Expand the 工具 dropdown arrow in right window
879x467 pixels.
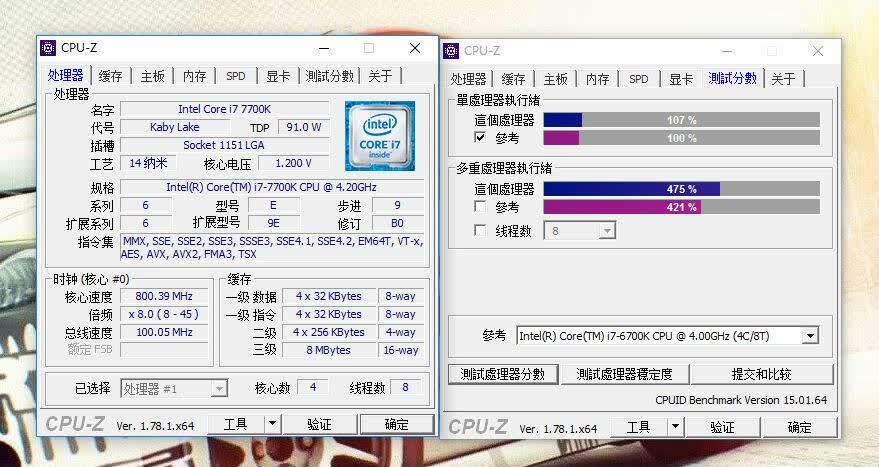click(x=676, y=427)
